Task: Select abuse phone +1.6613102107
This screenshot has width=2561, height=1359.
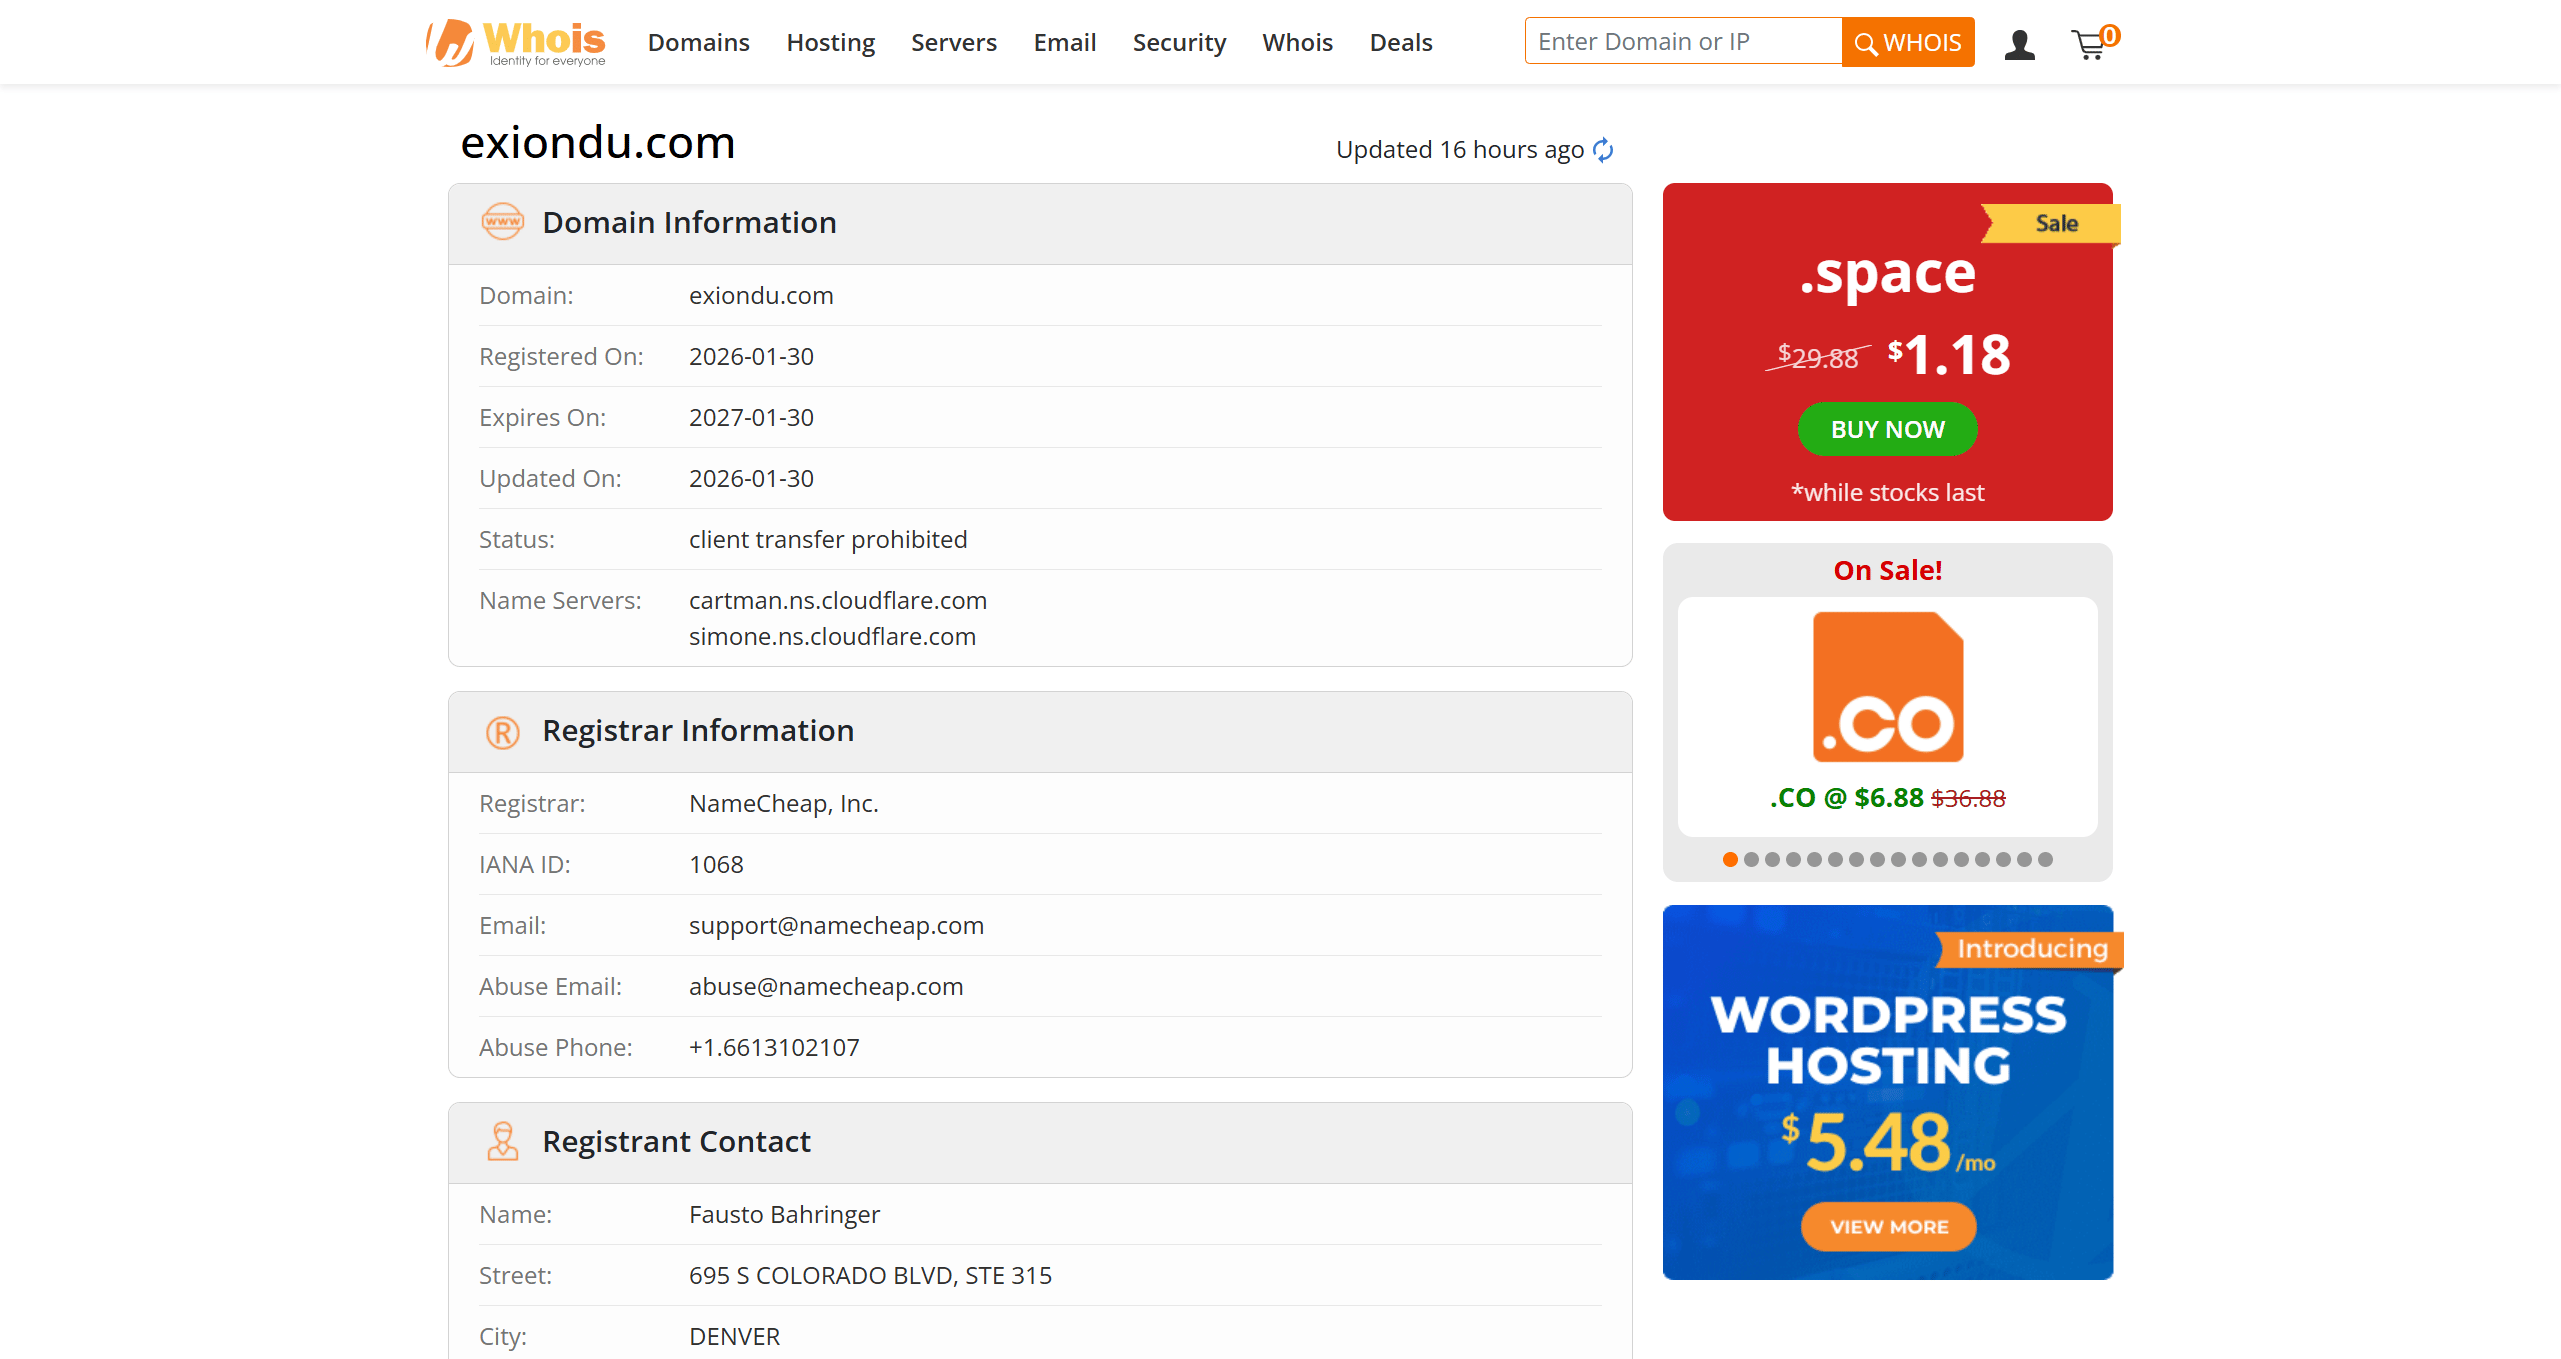Action: click(x=774, y=1048)
